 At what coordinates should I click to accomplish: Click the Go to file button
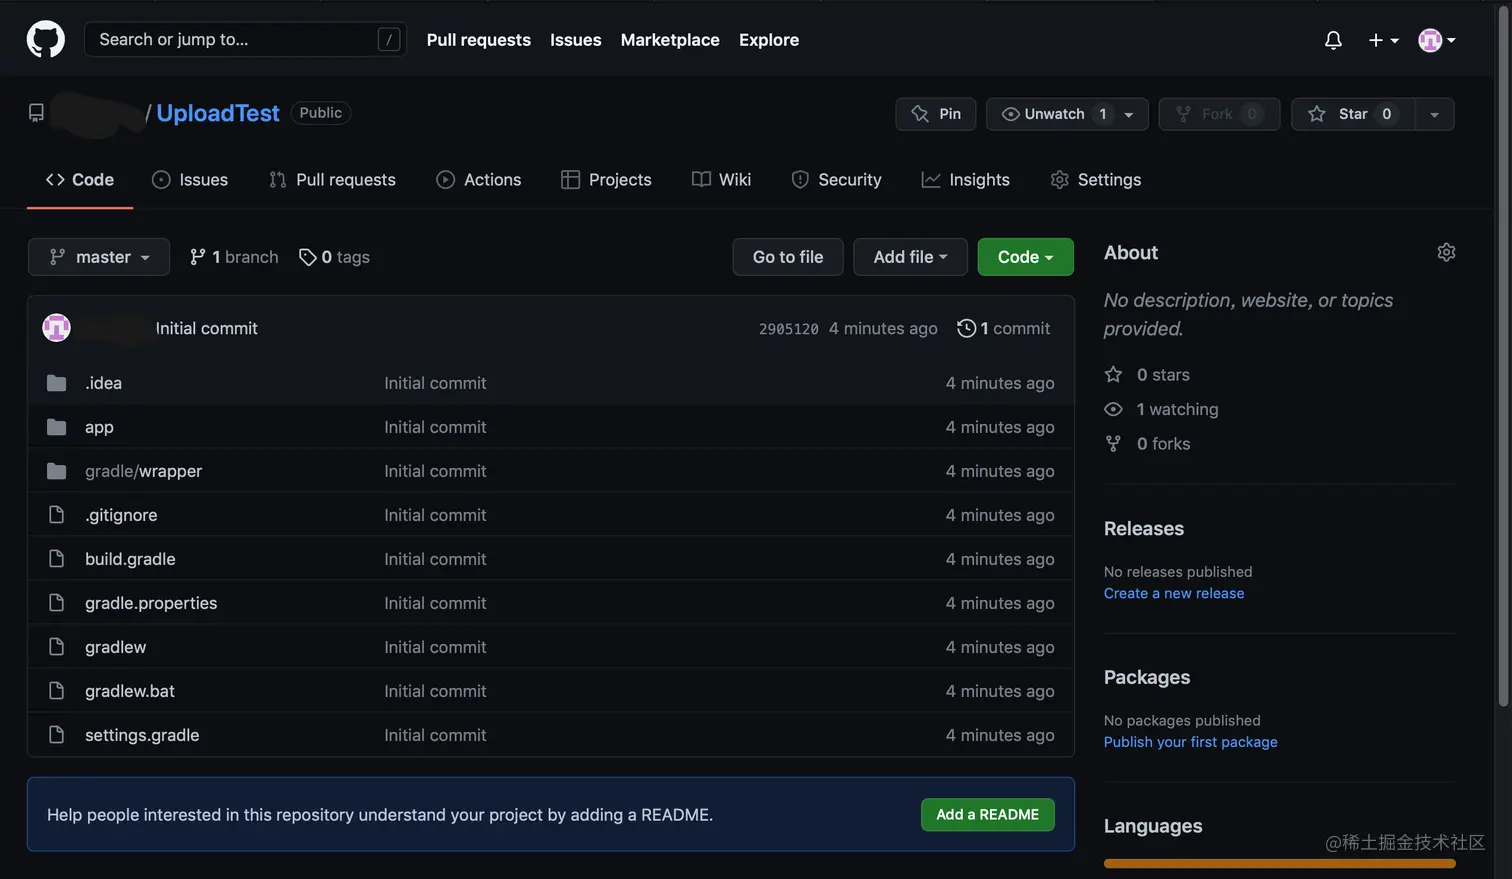[x=788, y=257]
